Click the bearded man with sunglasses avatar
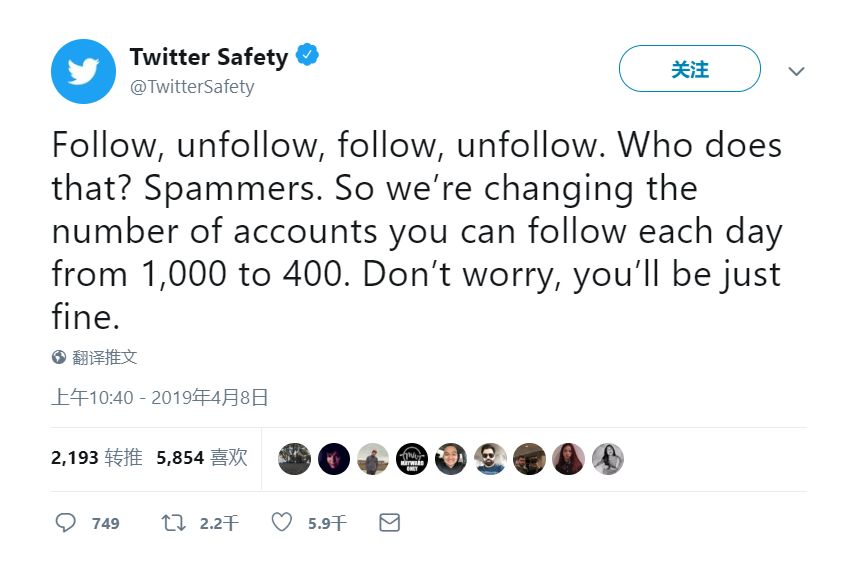This screenshot has width=855, height=566. 490,459
